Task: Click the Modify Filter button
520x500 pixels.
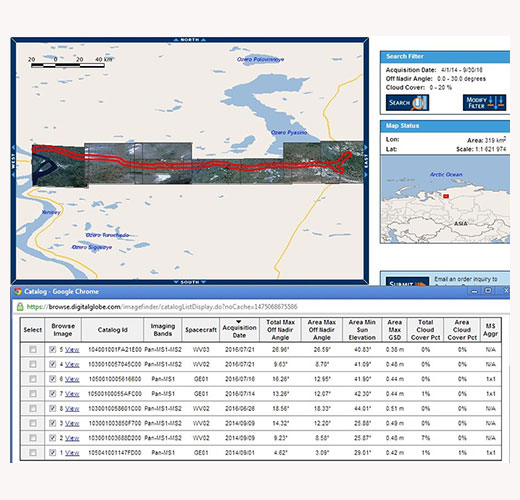Action: pos(484,103)
